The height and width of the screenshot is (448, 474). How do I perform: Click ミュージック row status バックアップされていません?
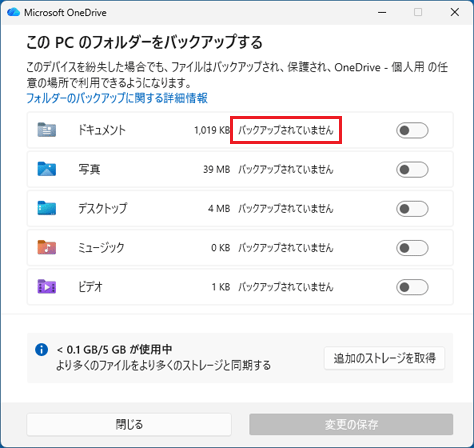point(286,248)
